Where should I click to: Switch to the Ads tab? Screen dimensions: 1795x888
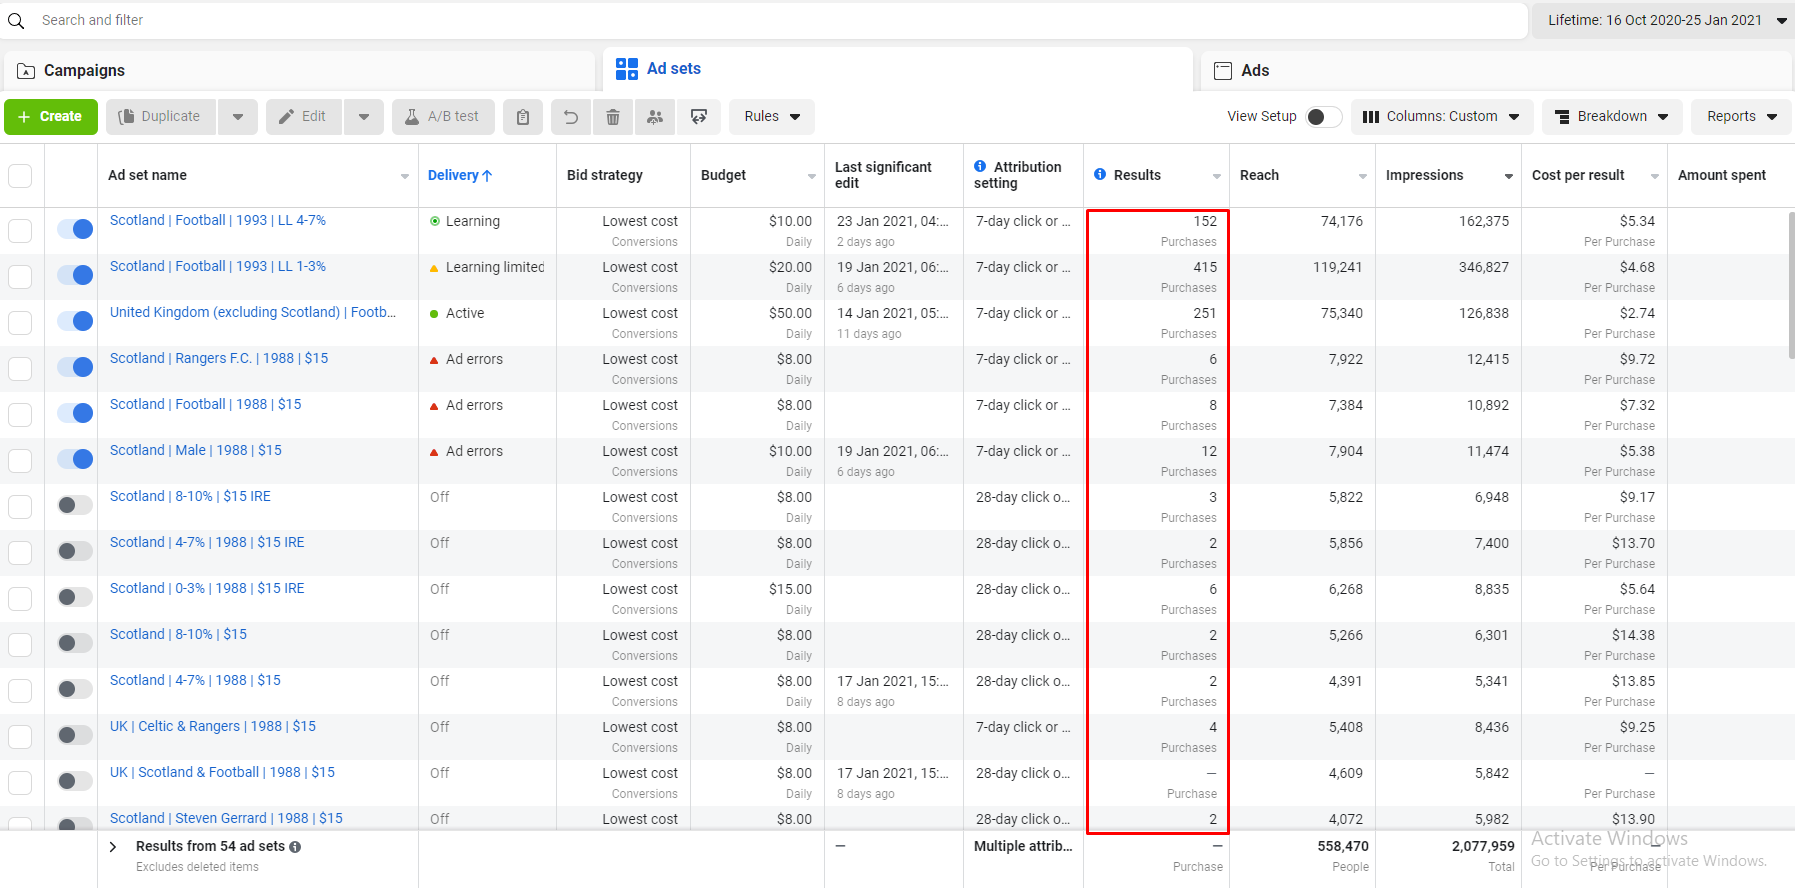click(x=1255, y=71)
